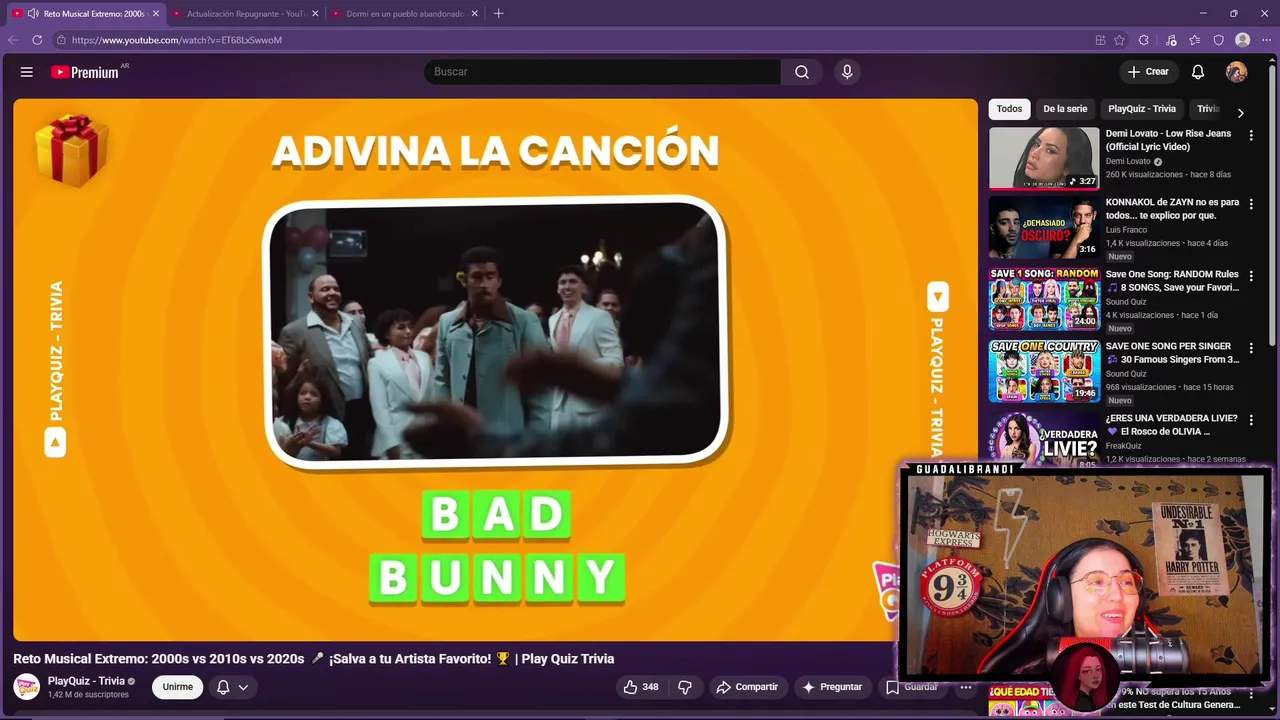Click the browser address bar URL

click(177, 40)
